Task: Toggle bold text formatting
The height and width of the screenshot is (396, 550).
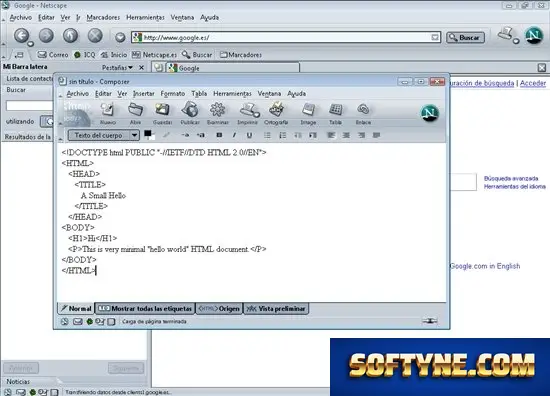Action: tap(219, 135)
